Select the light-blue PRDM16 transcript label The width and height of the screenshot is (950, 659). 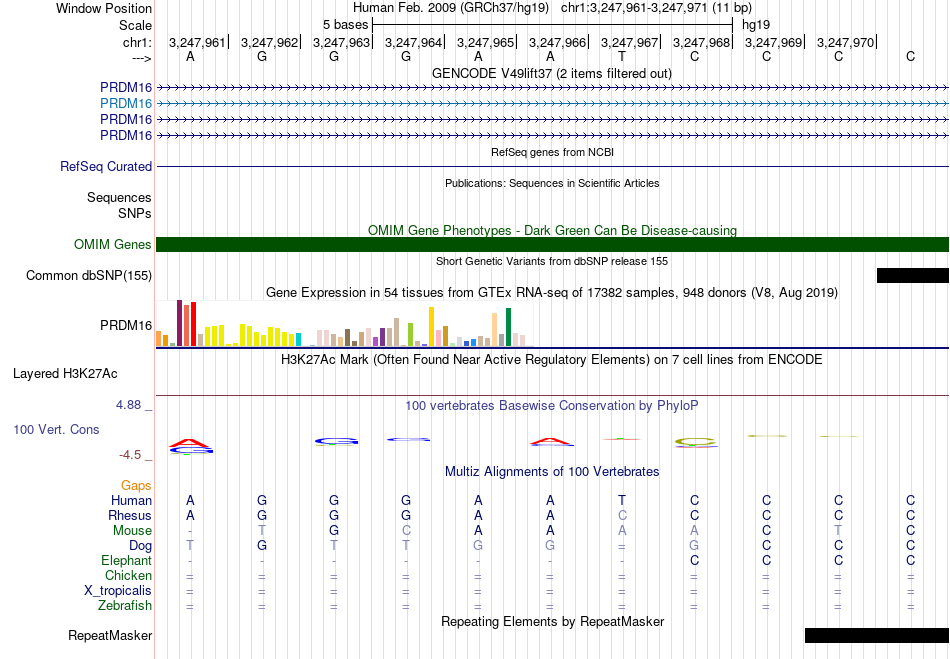126,104
